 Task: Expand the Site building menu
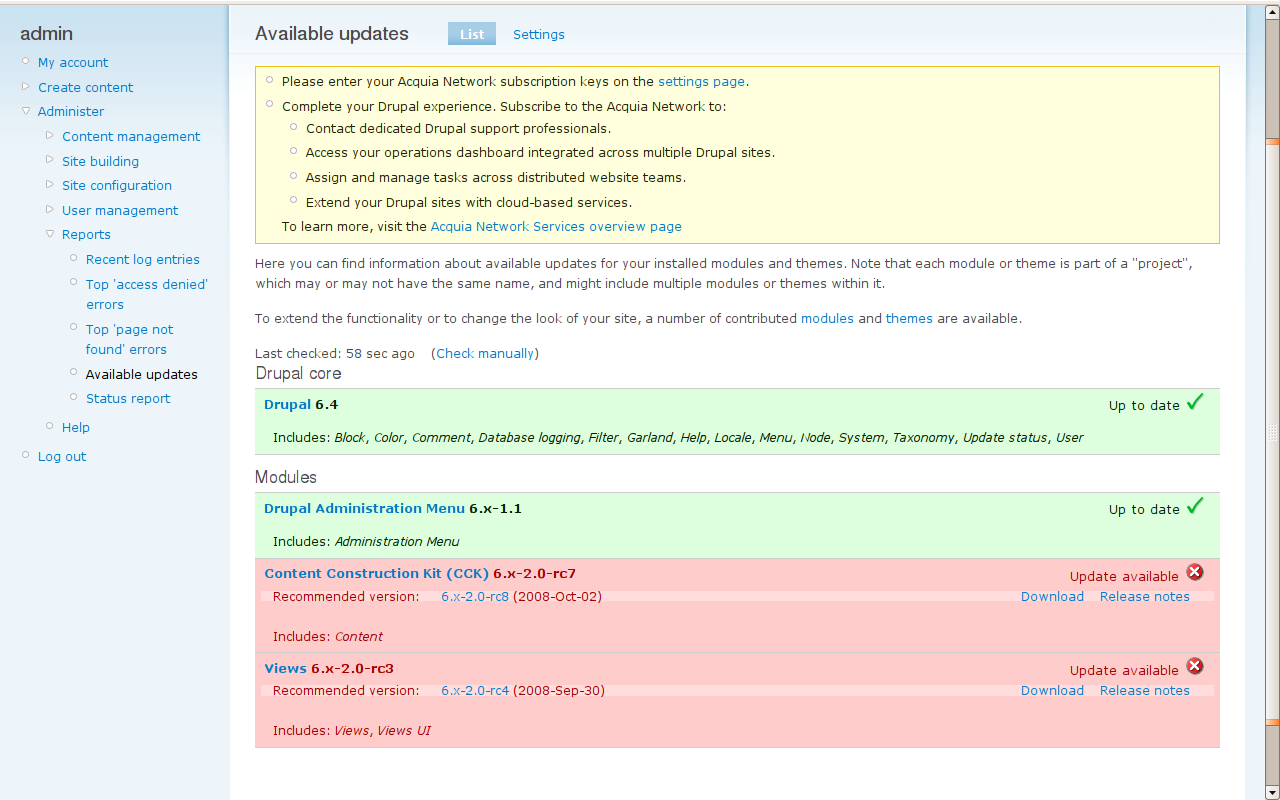(50, 160)
